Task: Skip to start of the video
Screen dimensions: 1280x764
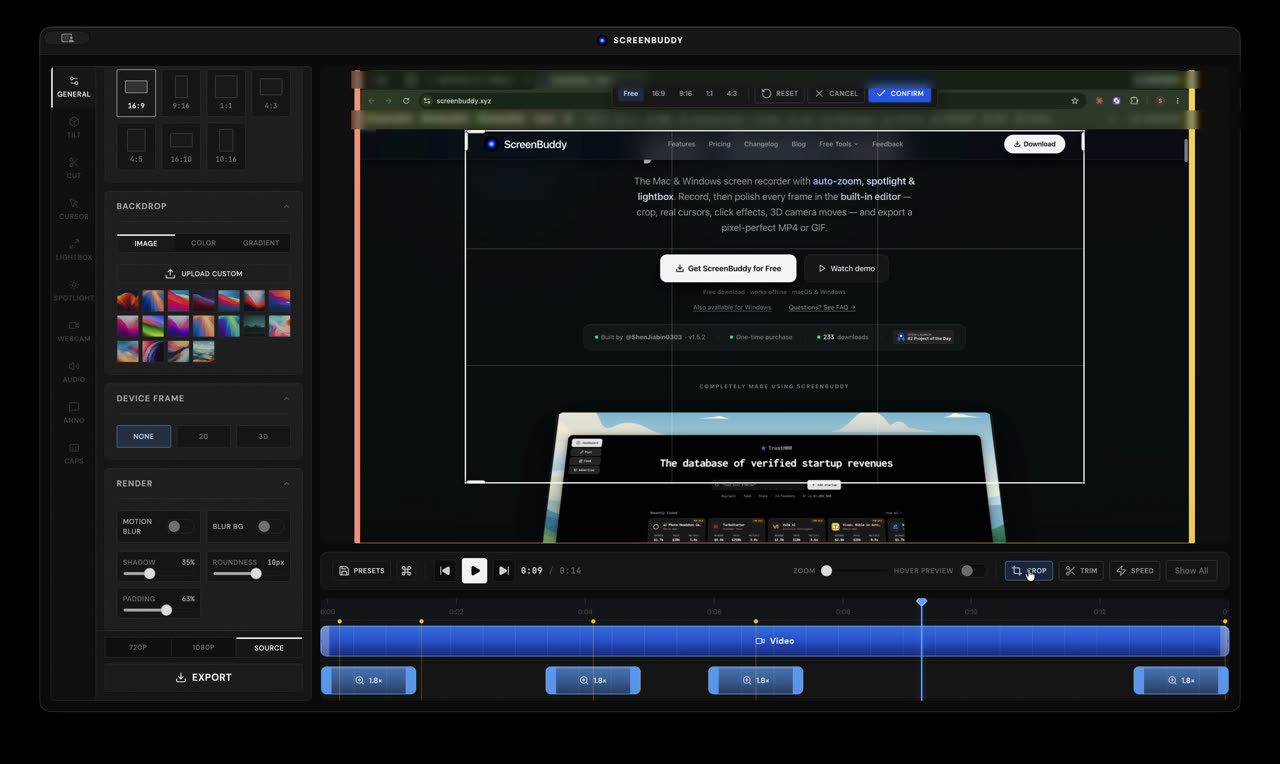Action: [x=445, y=571]
